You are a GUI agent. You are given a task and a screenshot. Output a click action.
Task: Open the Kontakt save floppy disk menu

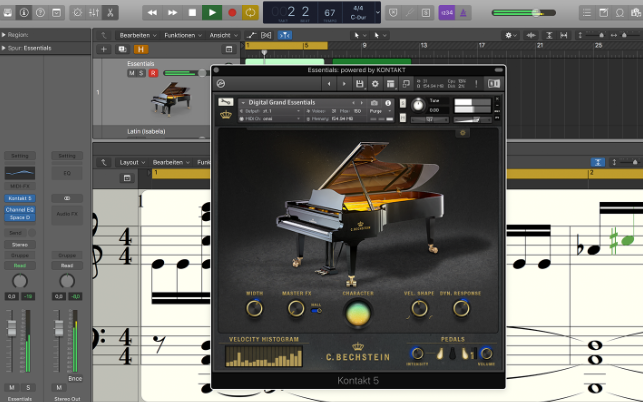(360, 84)
